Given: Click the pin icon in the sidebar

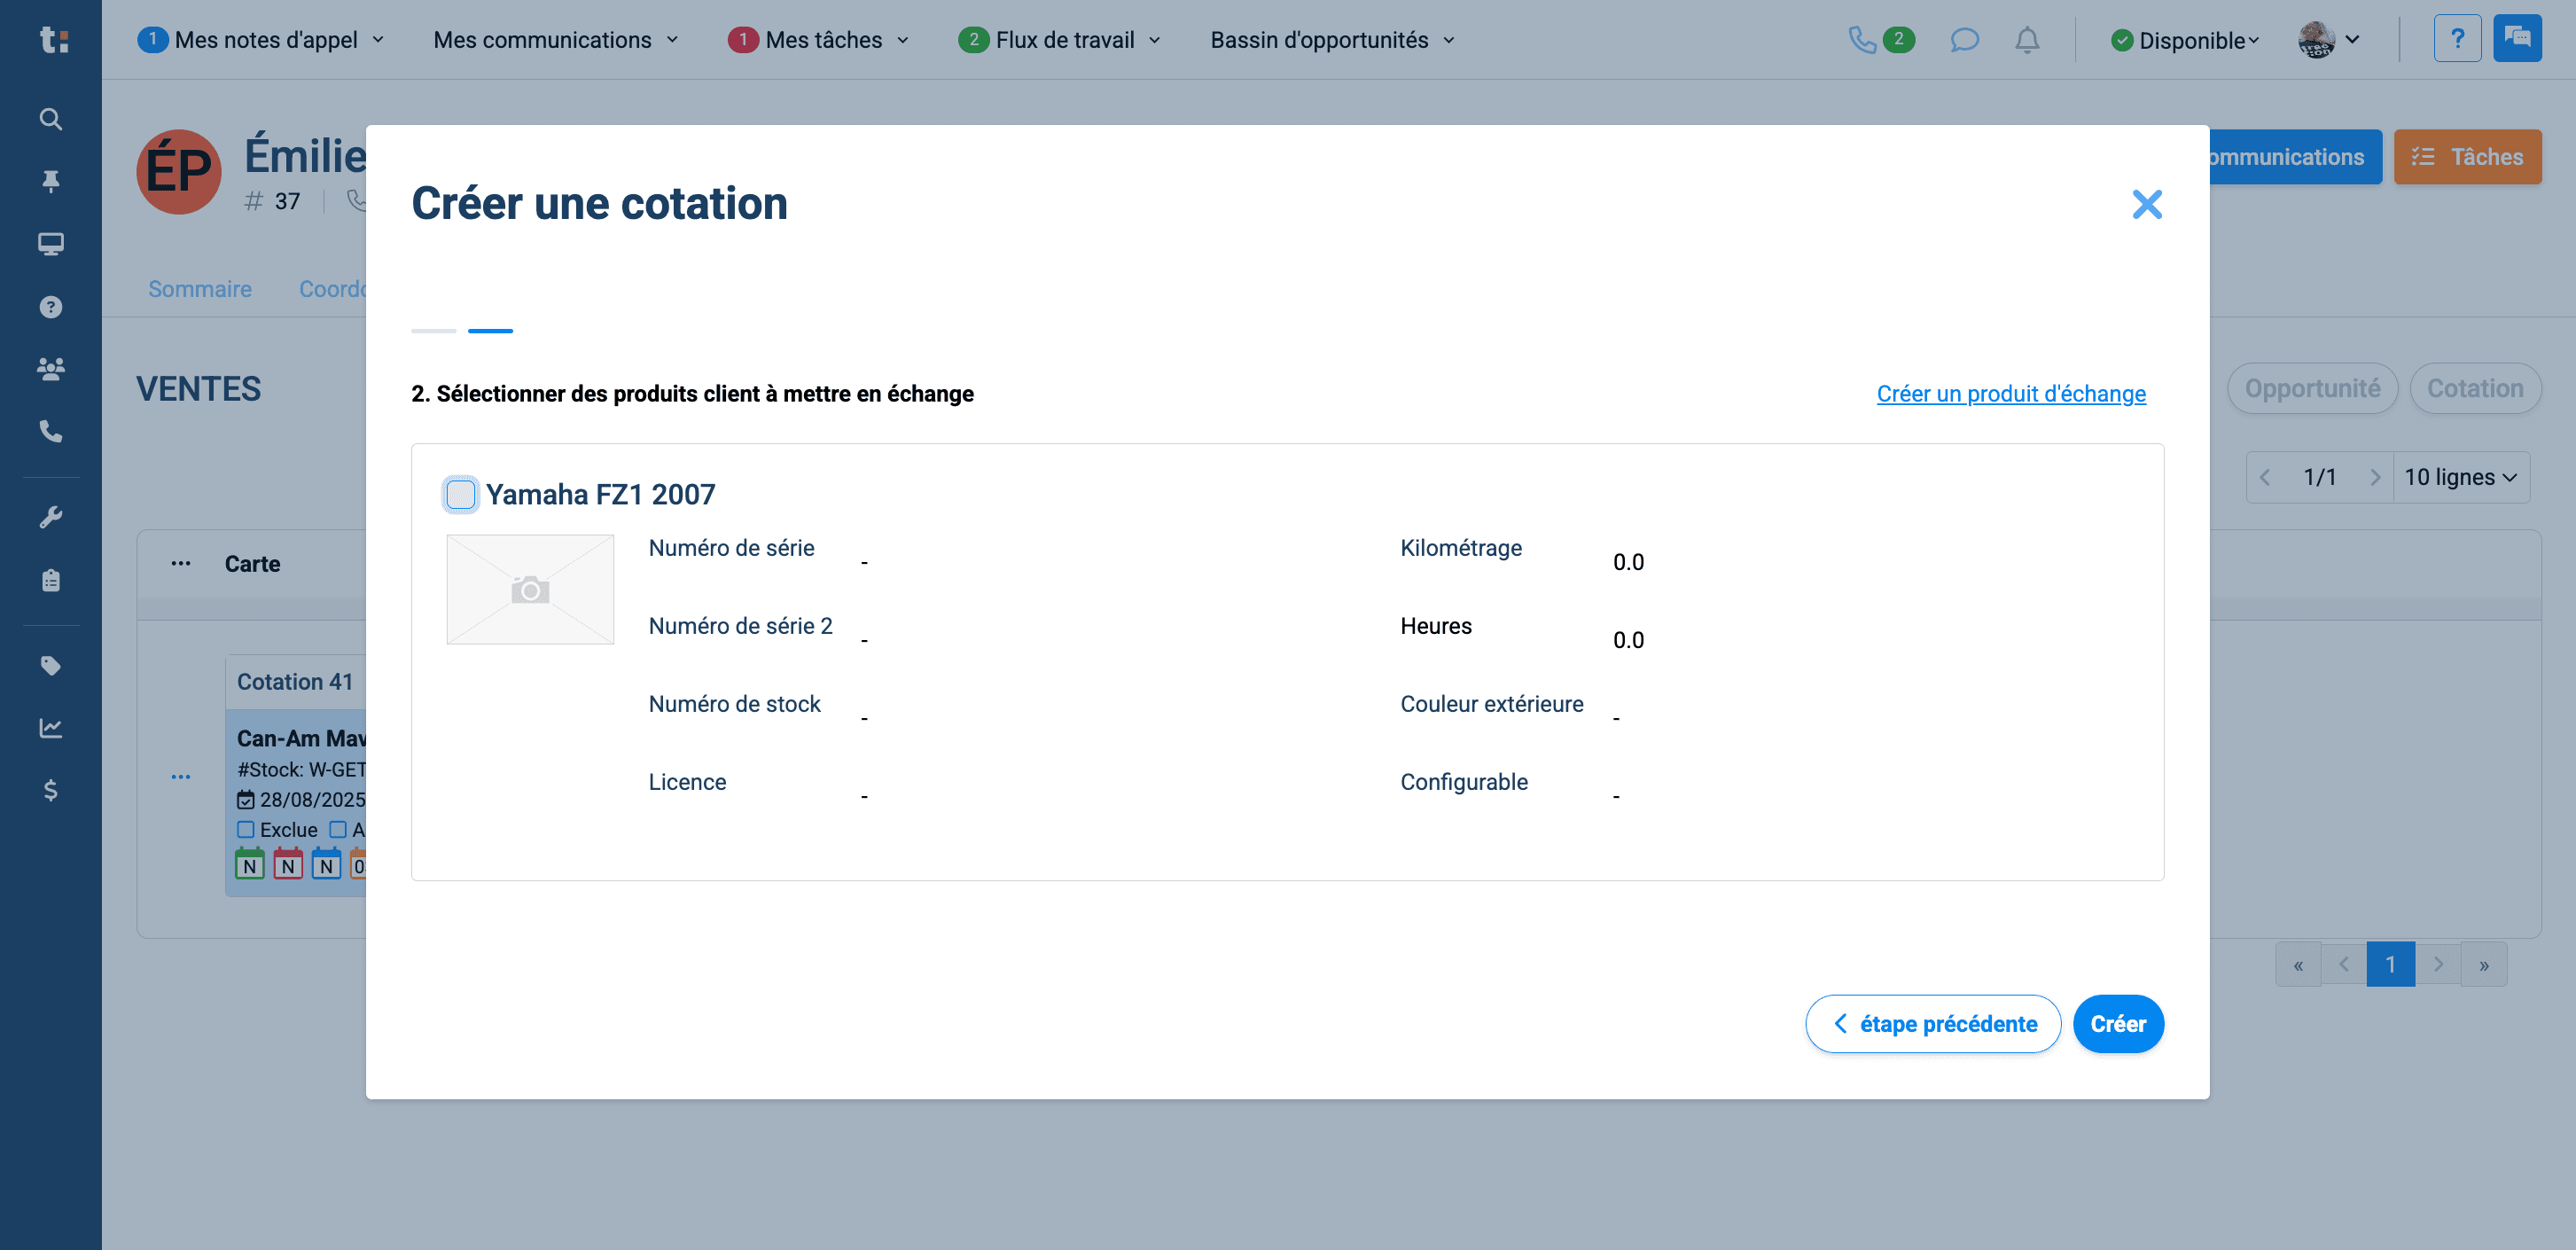Looking at the screenshot, I should [51, 181].
